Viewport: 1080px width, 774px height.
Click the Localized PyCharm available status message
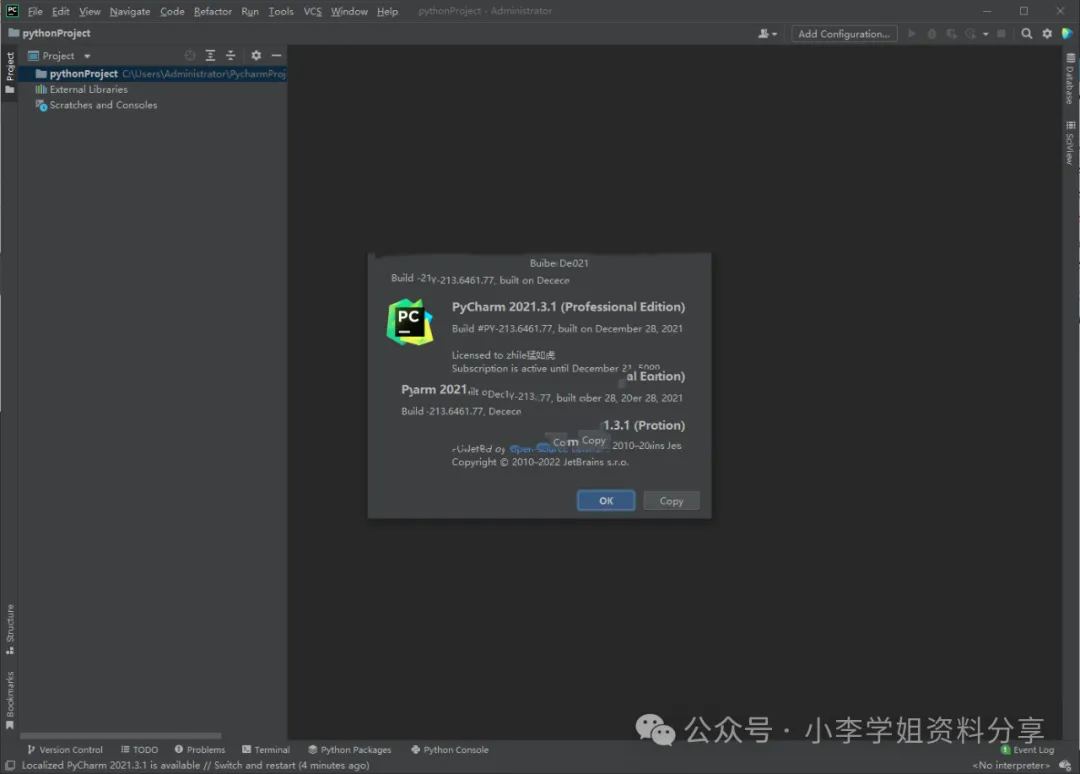[196, 765]
